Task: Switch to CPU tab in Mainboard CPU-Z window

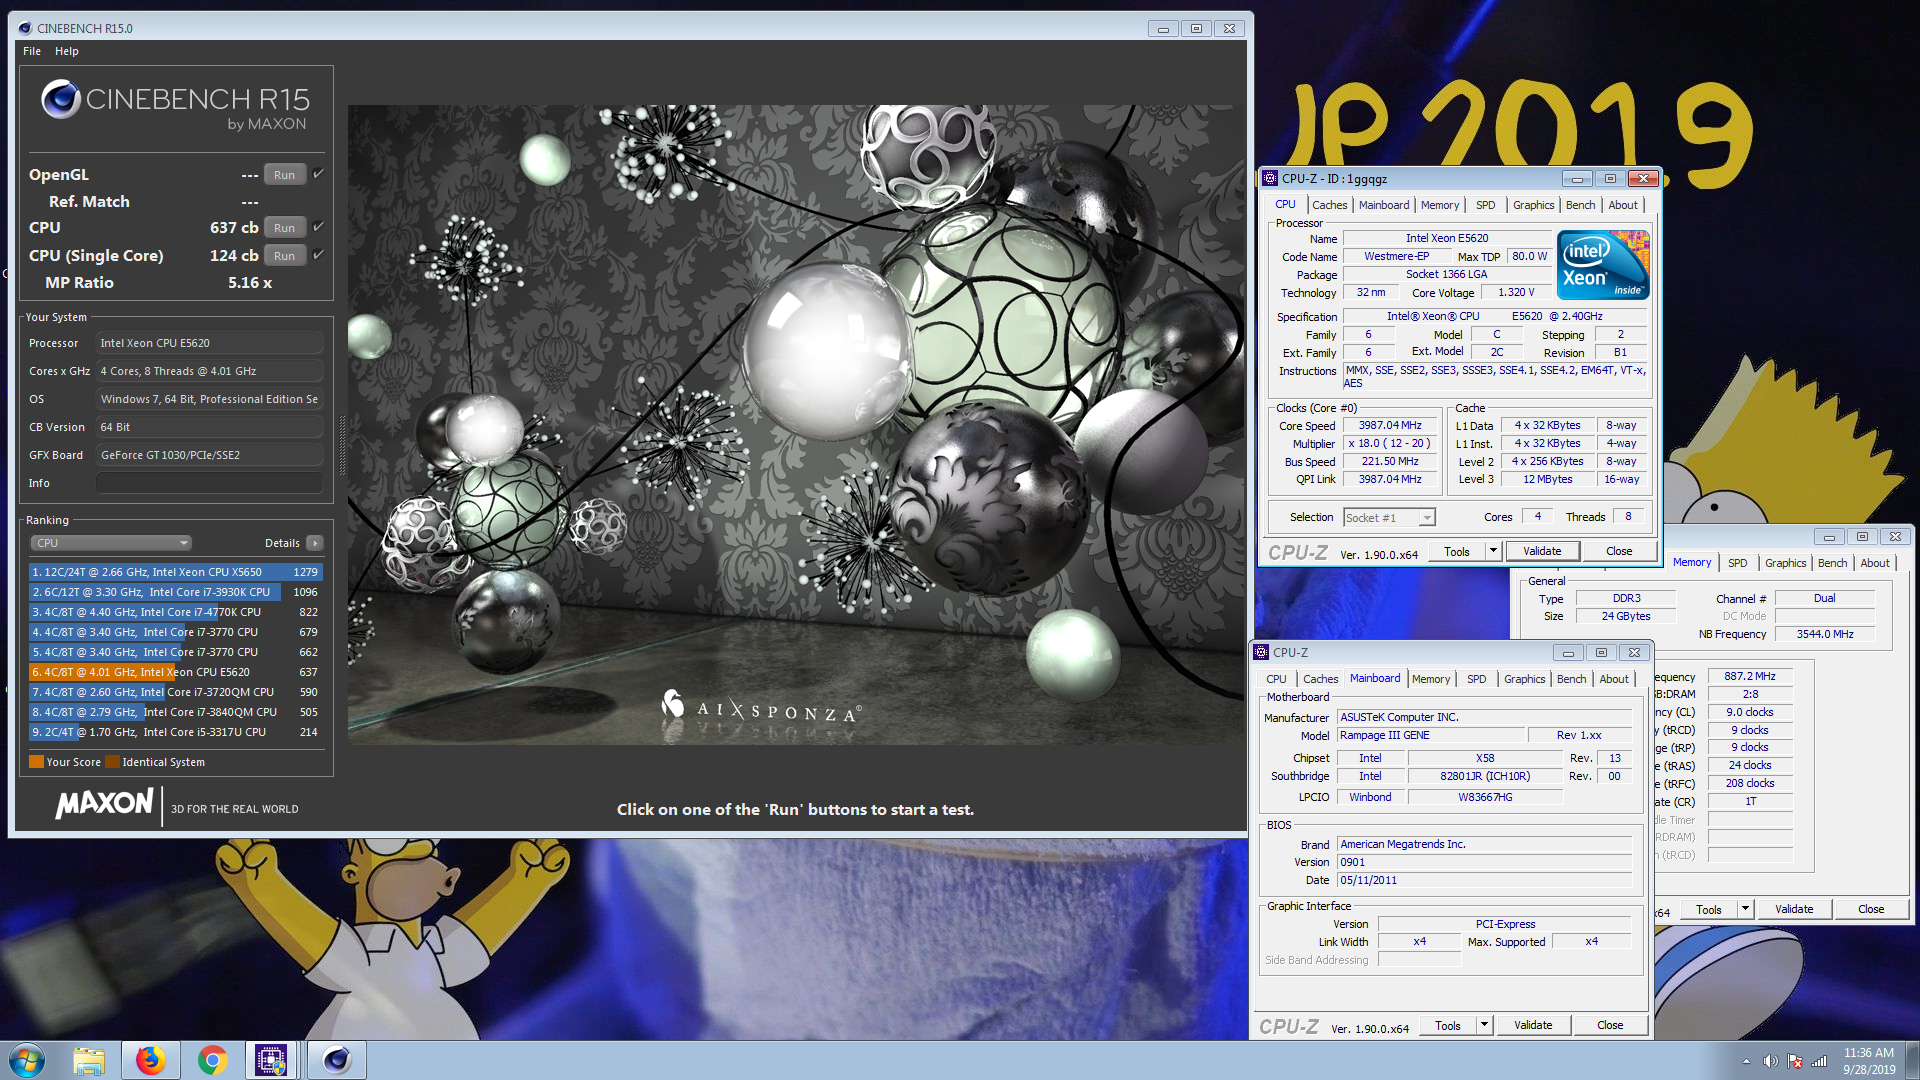Action: [1276, 679]
